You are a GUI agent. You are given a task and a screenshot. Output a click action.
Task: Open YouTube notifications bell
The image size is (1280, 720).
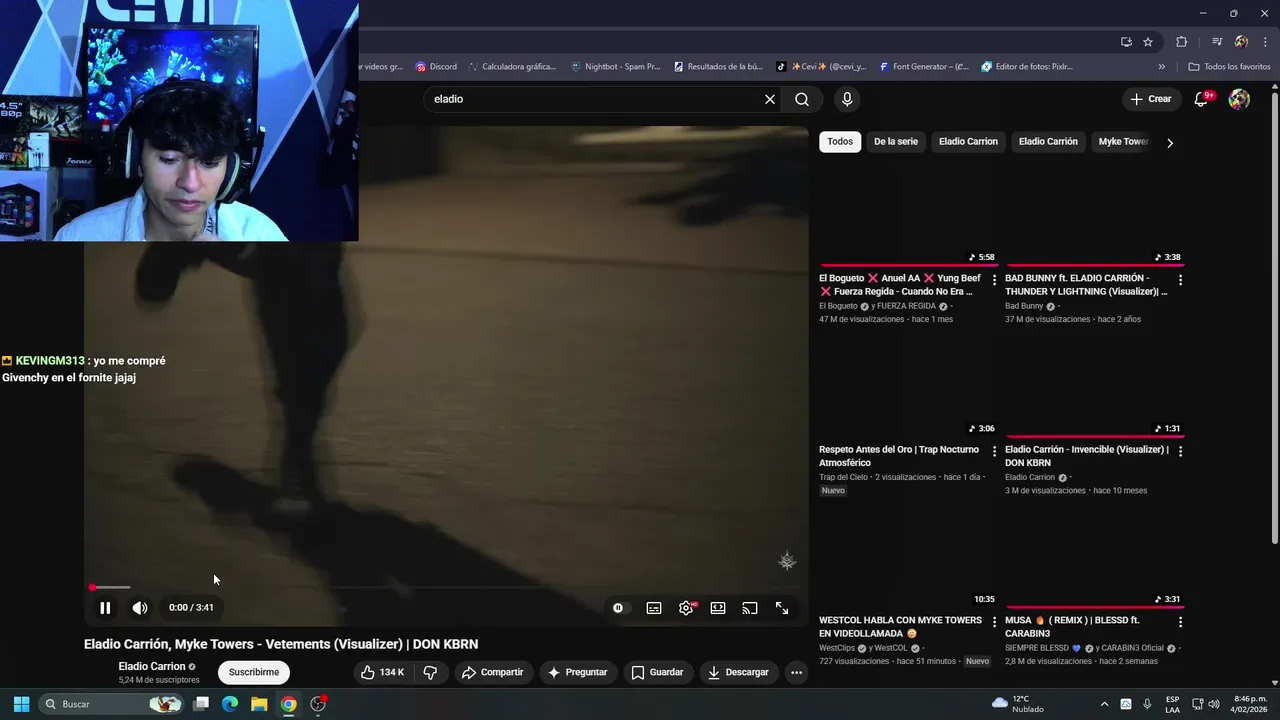(x=1202, y=99)
